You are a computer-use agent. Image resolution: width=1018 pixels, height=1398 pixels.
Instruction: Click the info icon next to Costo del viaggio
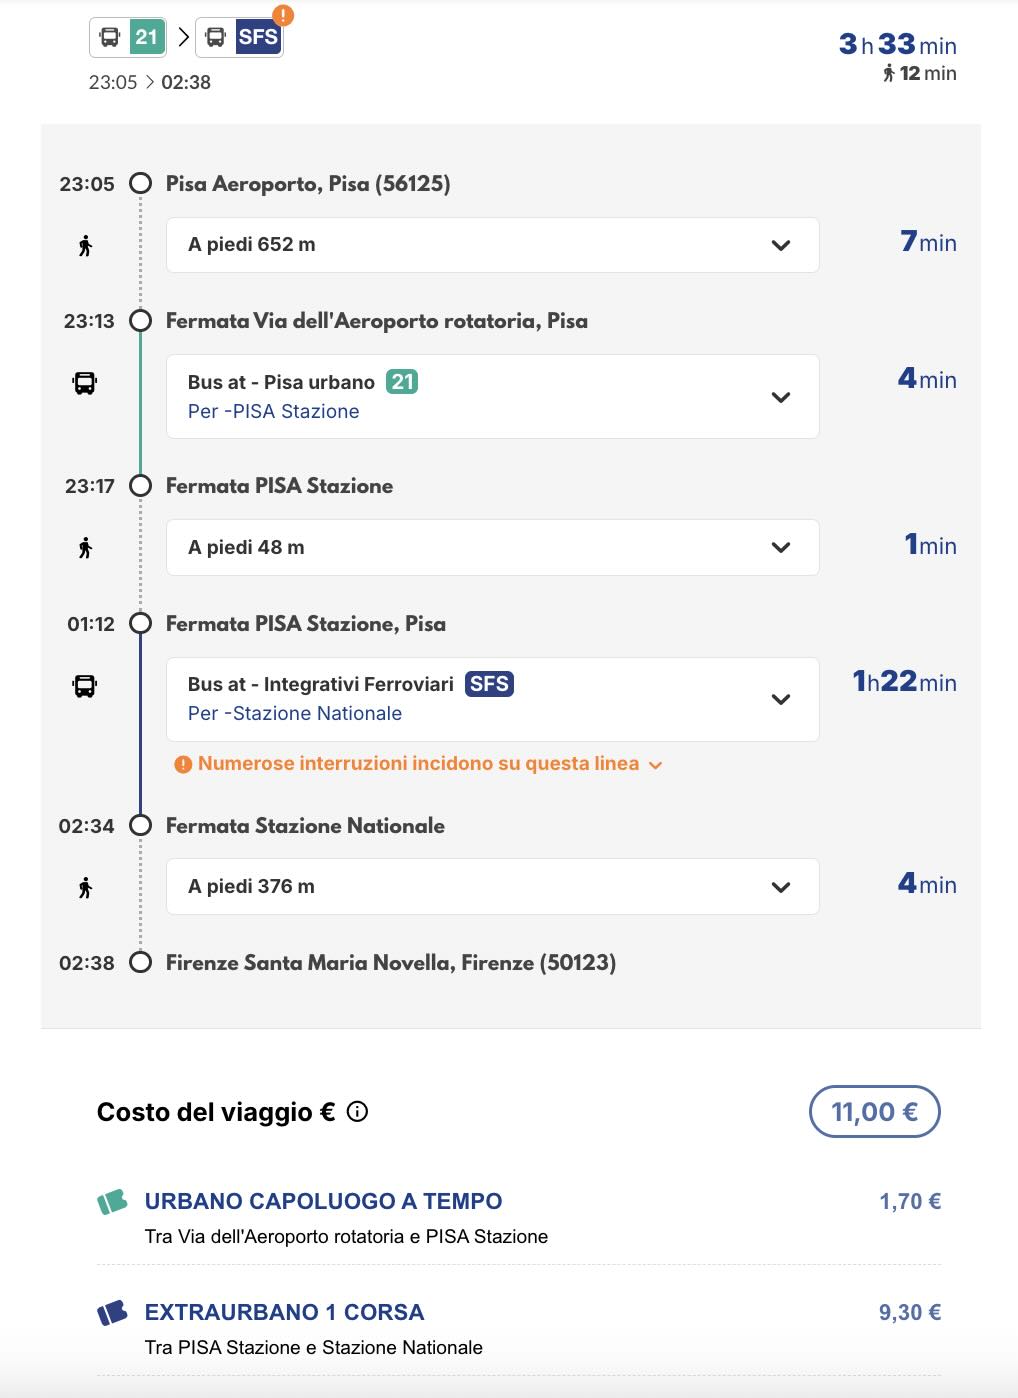[x=357, y=1111]
